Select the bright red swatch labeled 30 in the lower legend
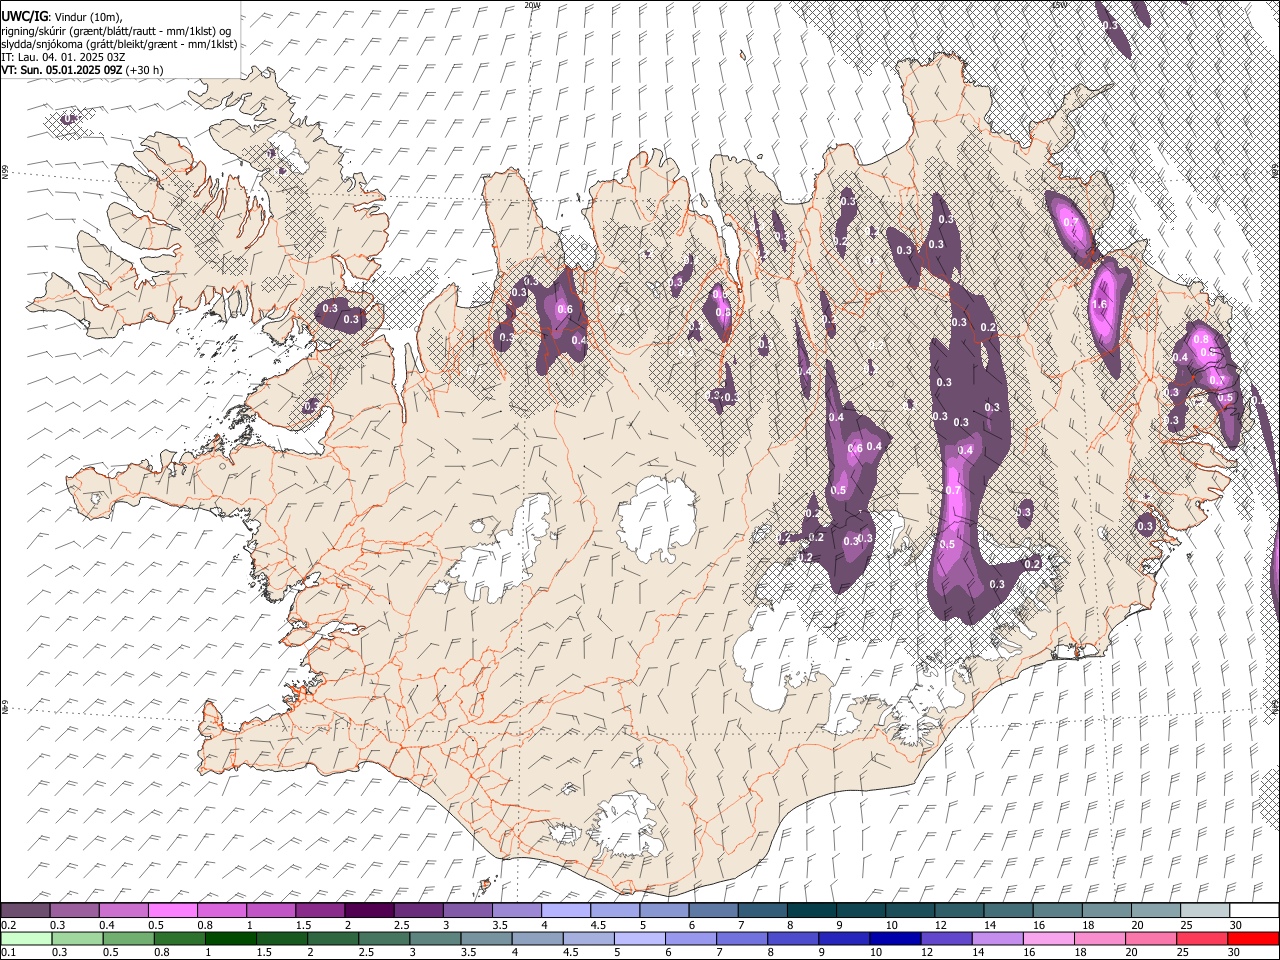1280x960 pixels. tap(1253, 938)
